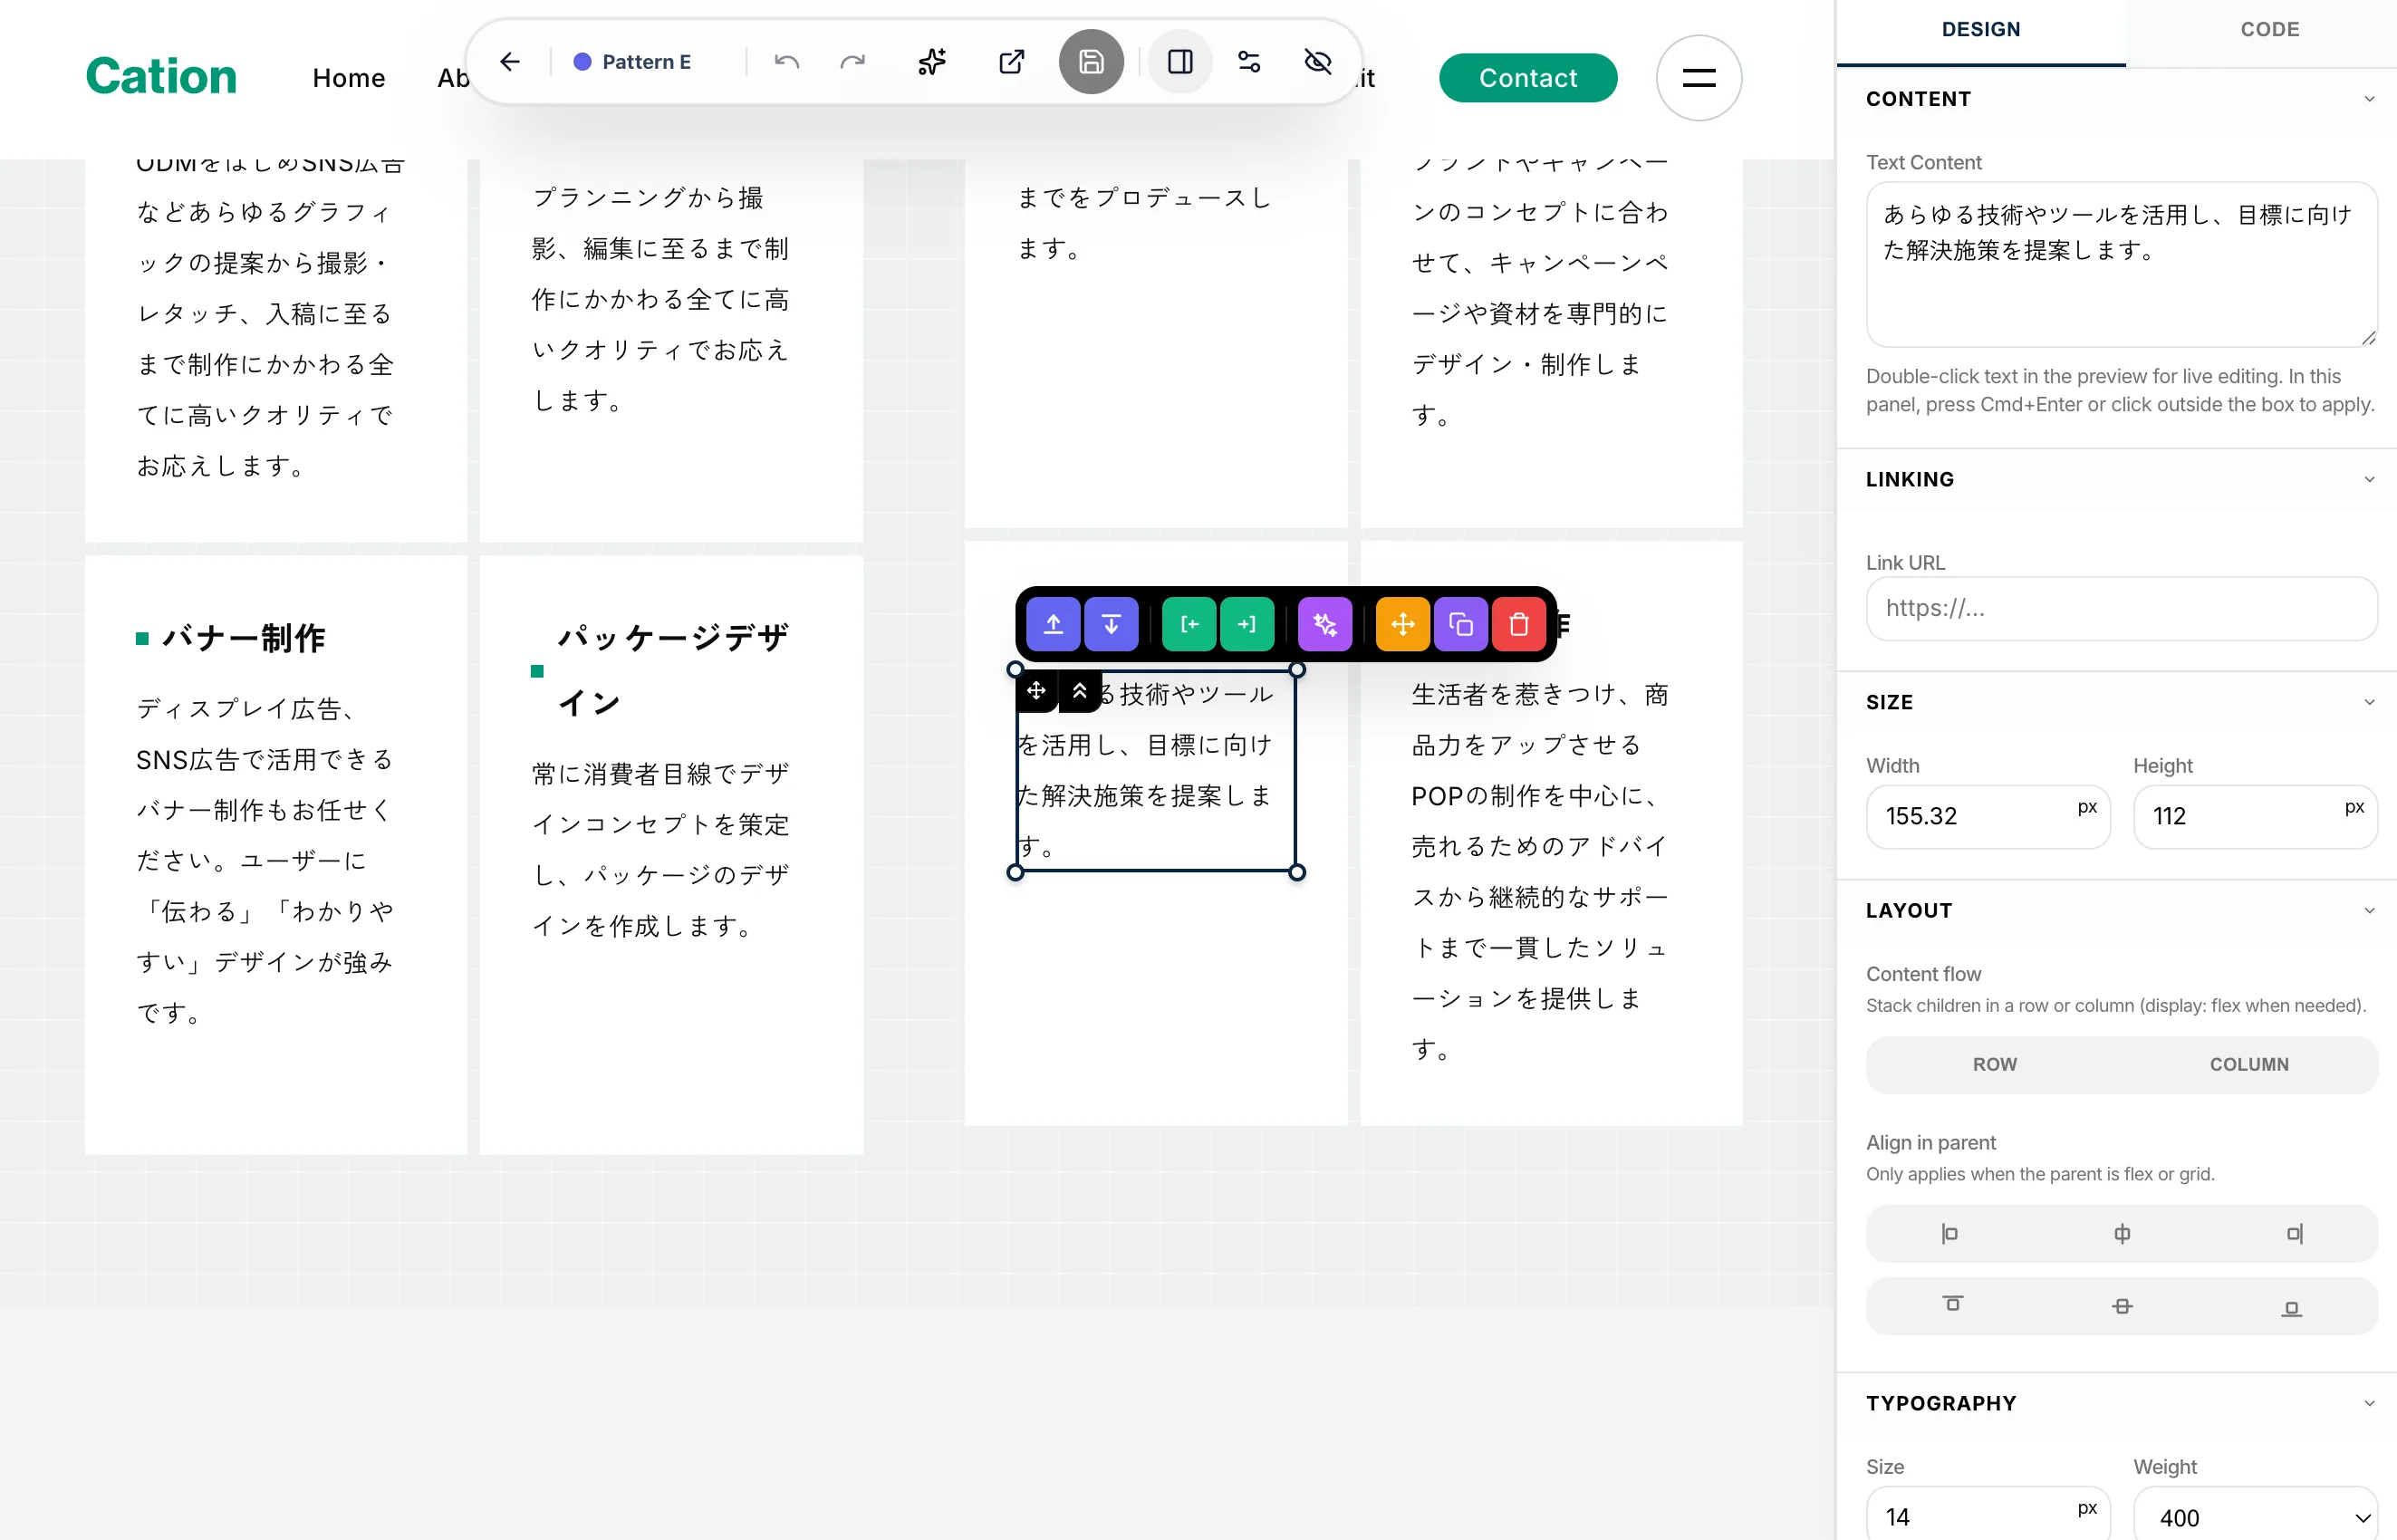Viewport: 2397px width, 1540px height.
Task: Focus the Text Content textarea
Action: click(x=2121, y=265)
